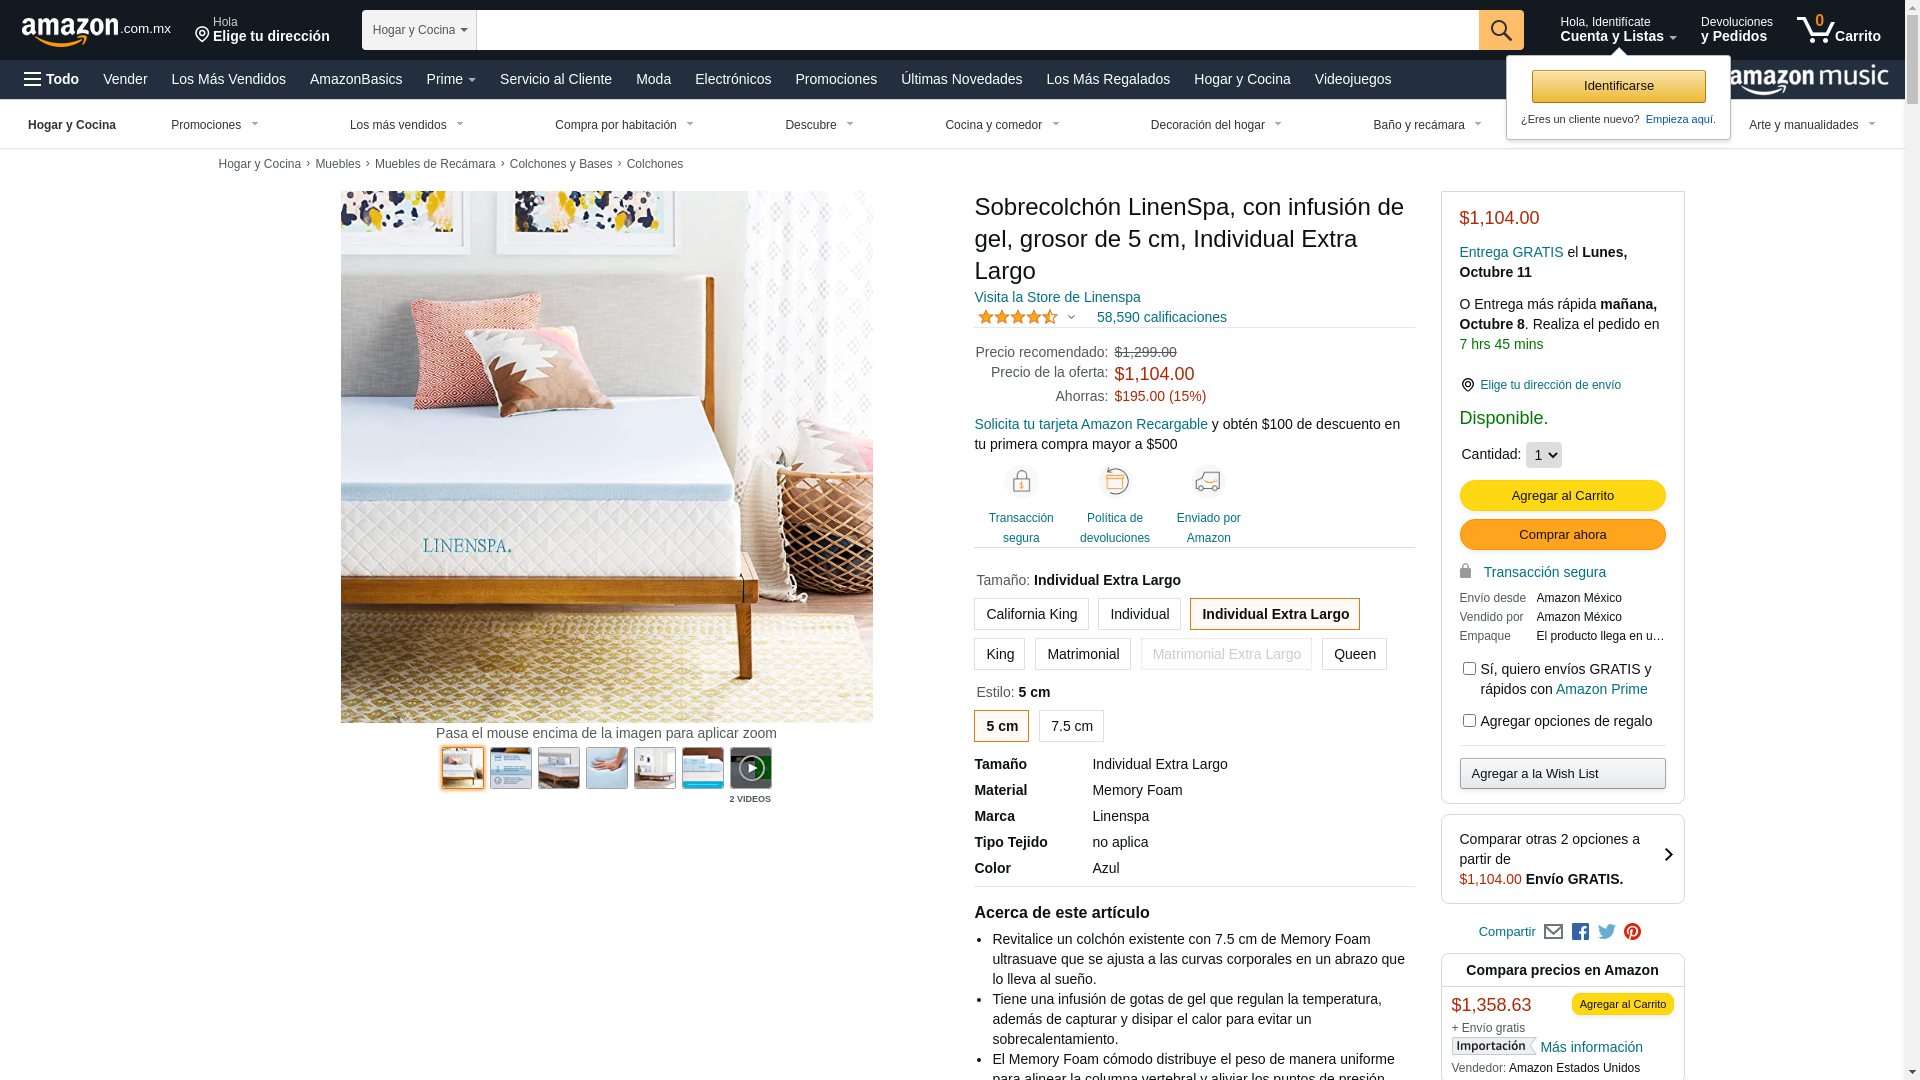Image resolution: width=1920 pixels, height=1080 pixels.
Task: Open the Todo hamburger menu
Action: [x=51, y=79]
